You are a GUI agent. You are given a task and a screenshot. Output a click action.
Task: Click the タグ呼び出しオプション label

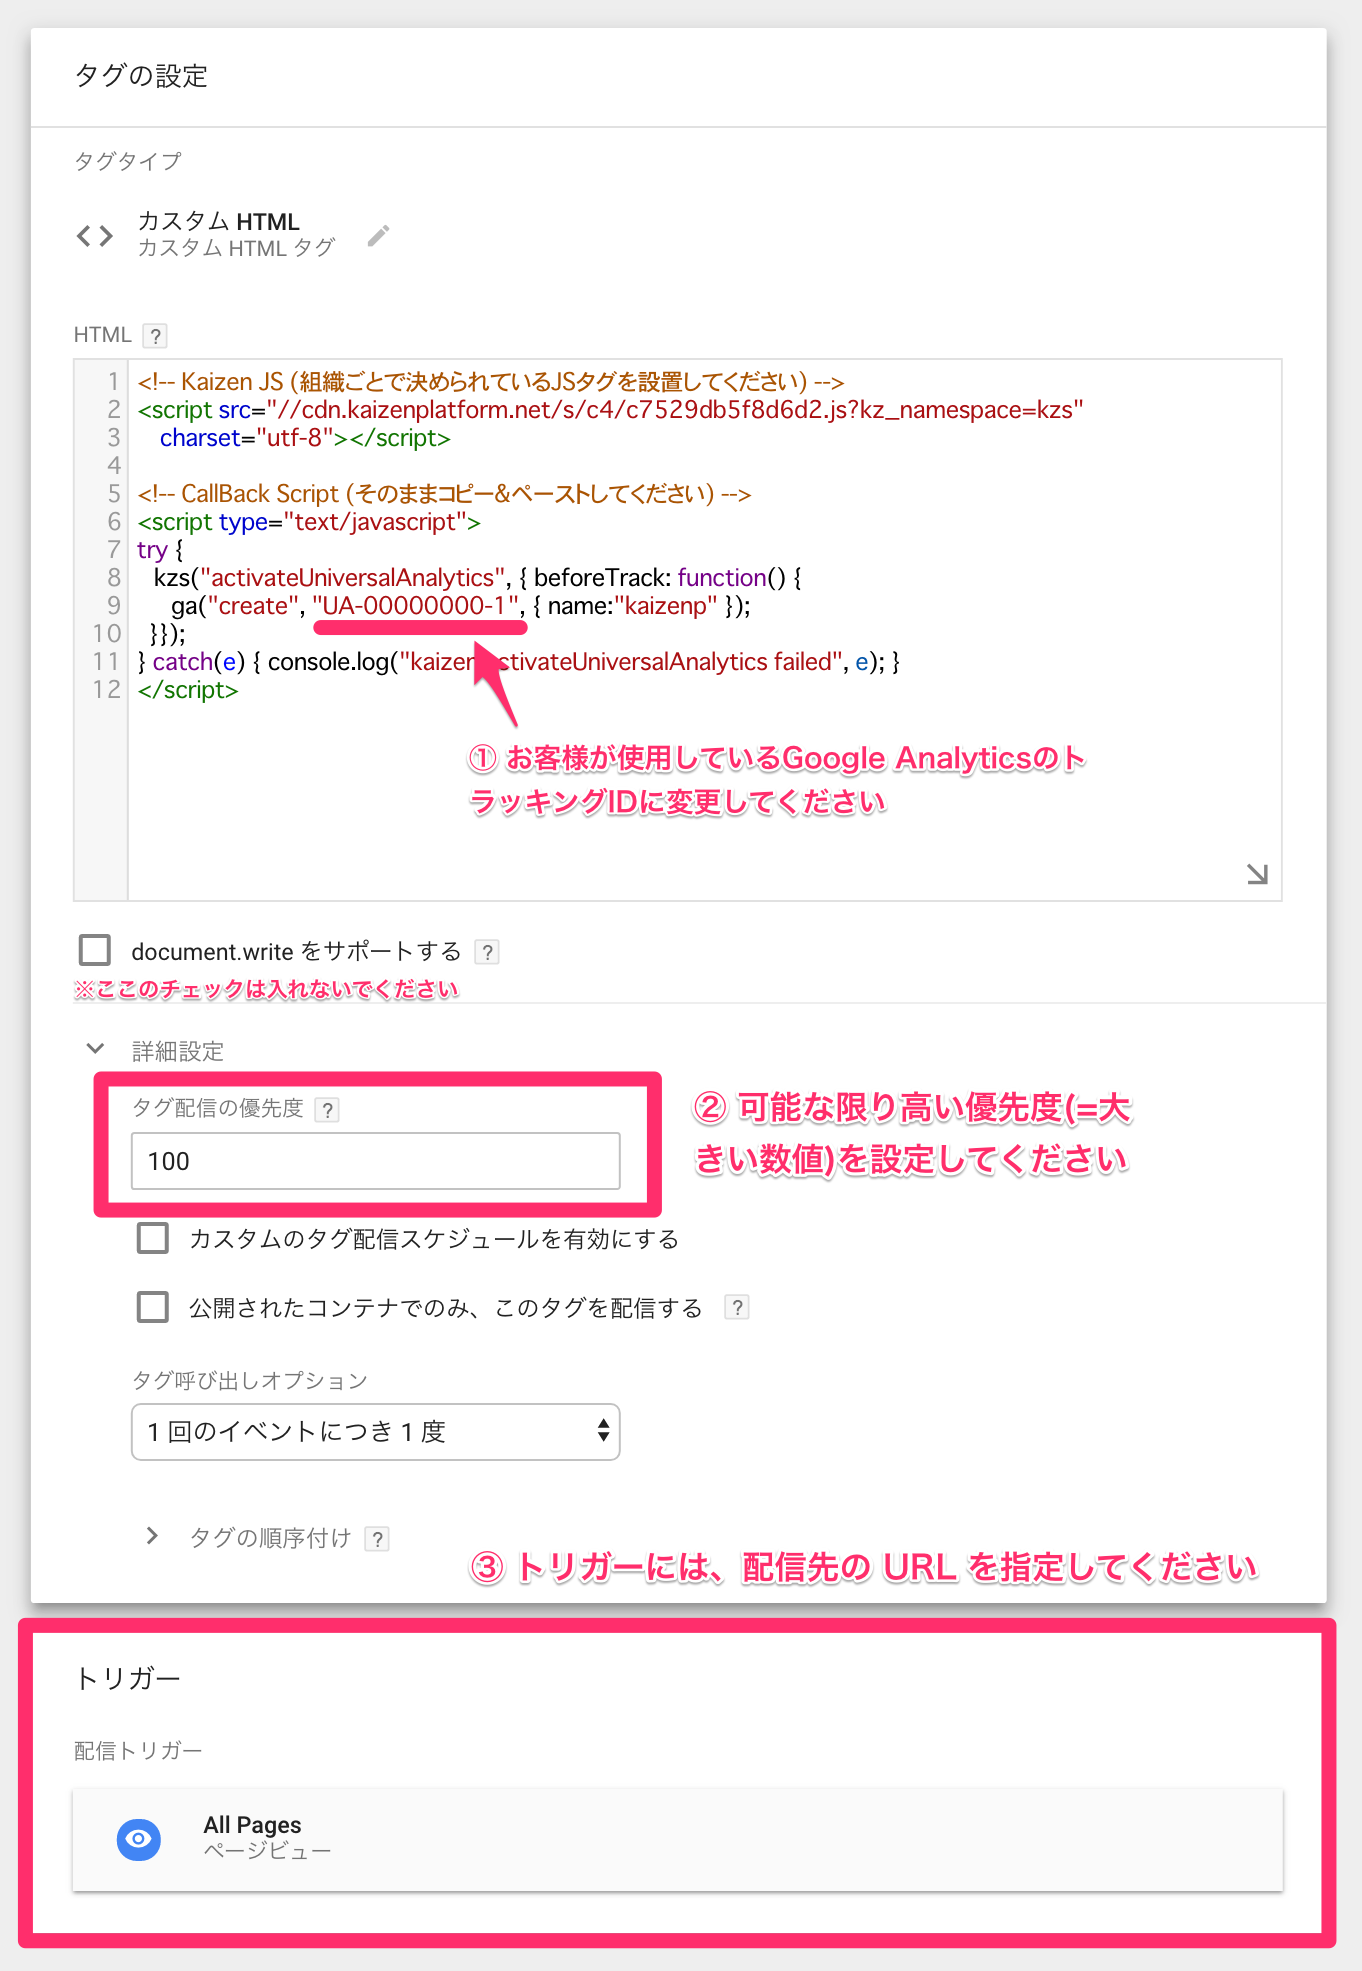250,1381
